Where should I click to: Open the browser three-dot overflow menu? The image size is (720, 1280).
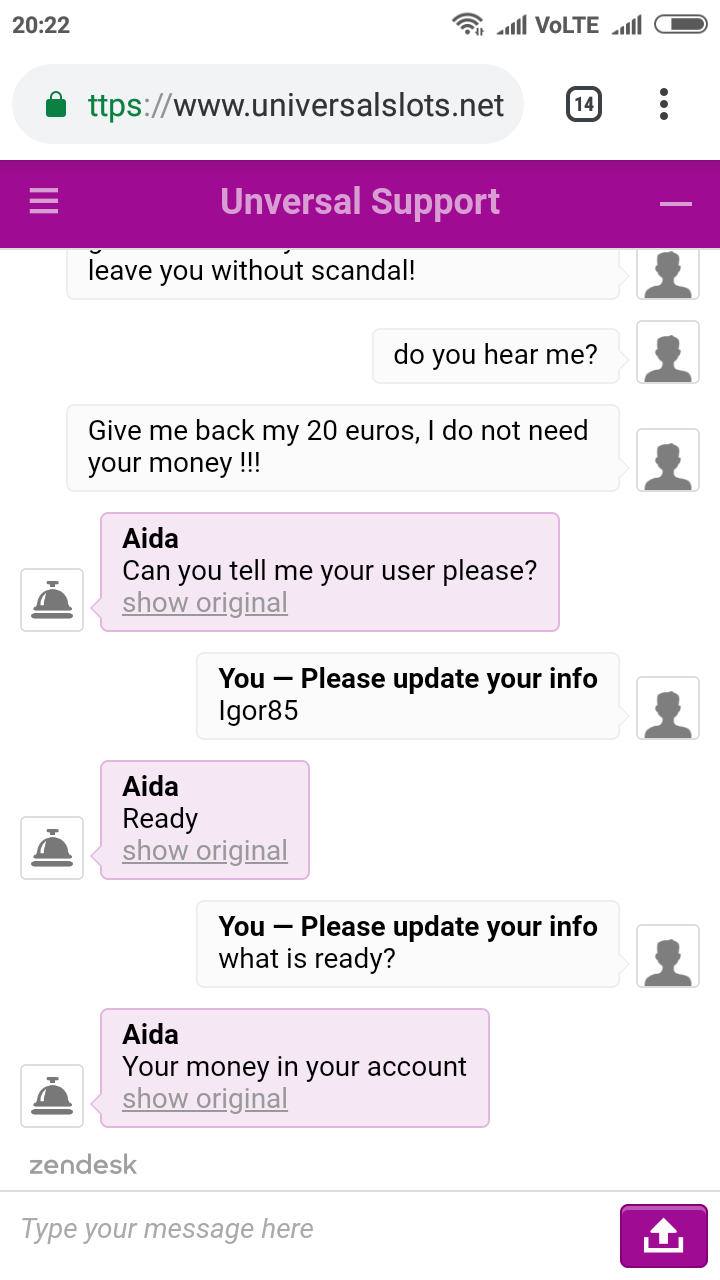[664, 104]
